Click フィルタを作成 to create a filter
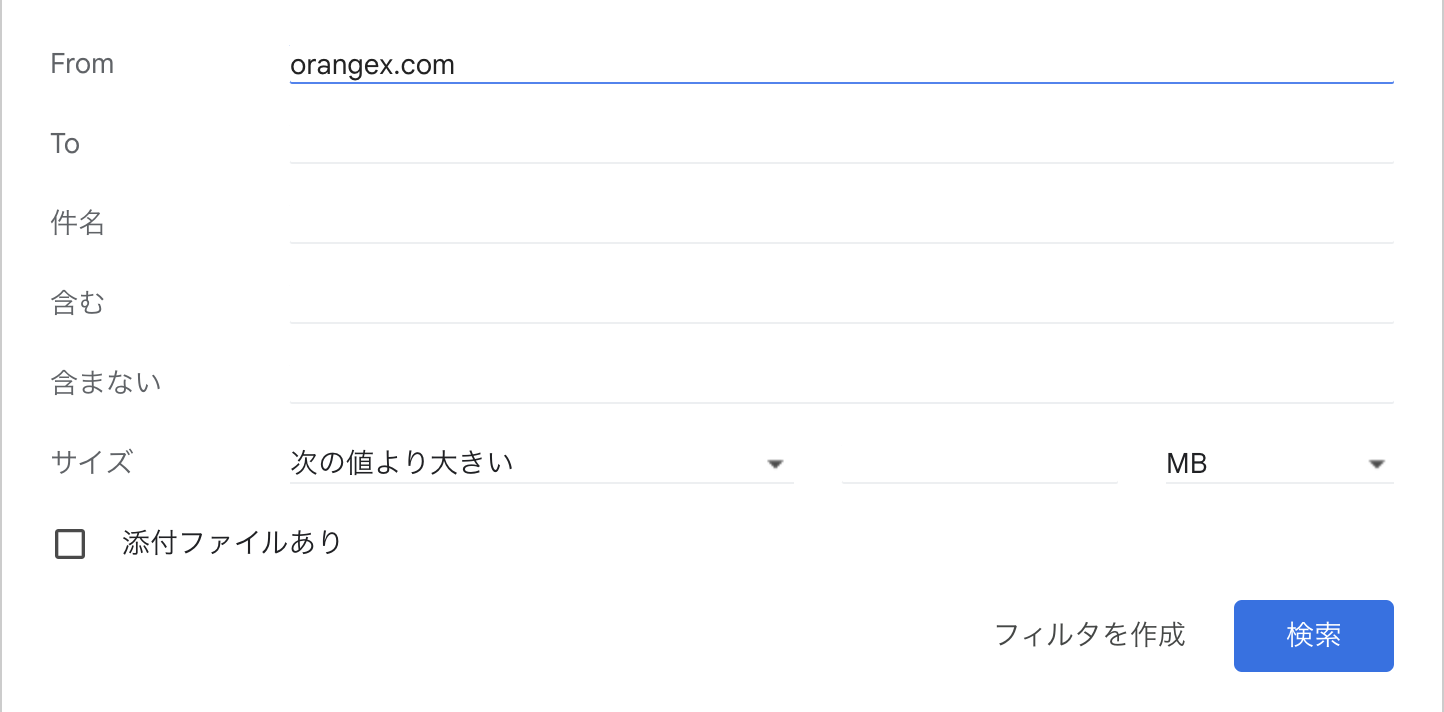 (x=1089, y=635)
